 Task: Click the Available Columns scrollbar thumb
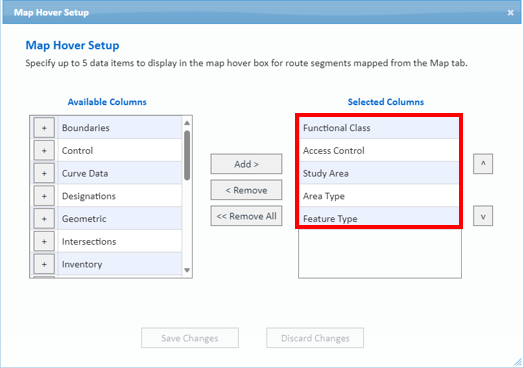tap(187, 155)
